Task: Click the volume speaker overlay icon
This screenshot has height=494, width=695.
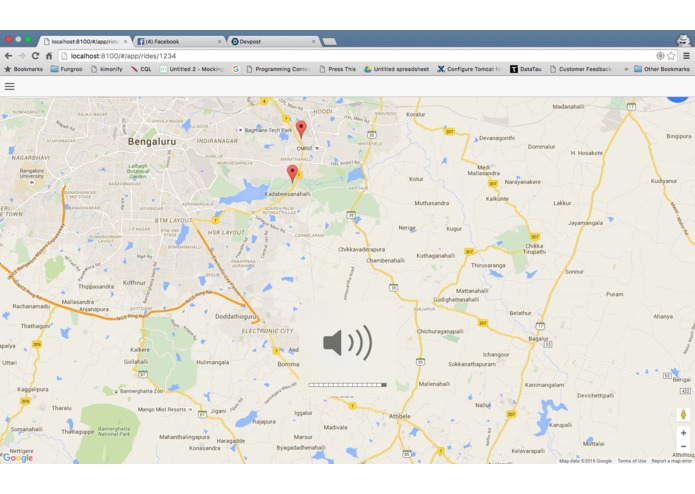Action: click(348, 342)
